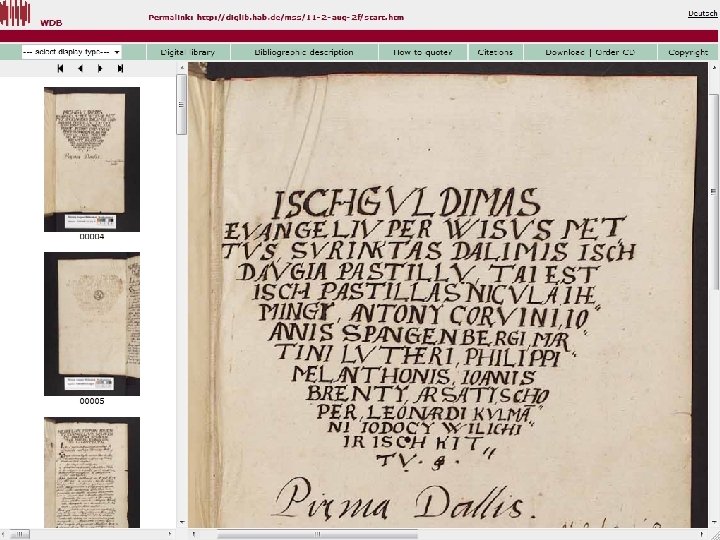This screenshot has height=540, width=720.
Task: Click the Order CD link
Action: (615, 52)
